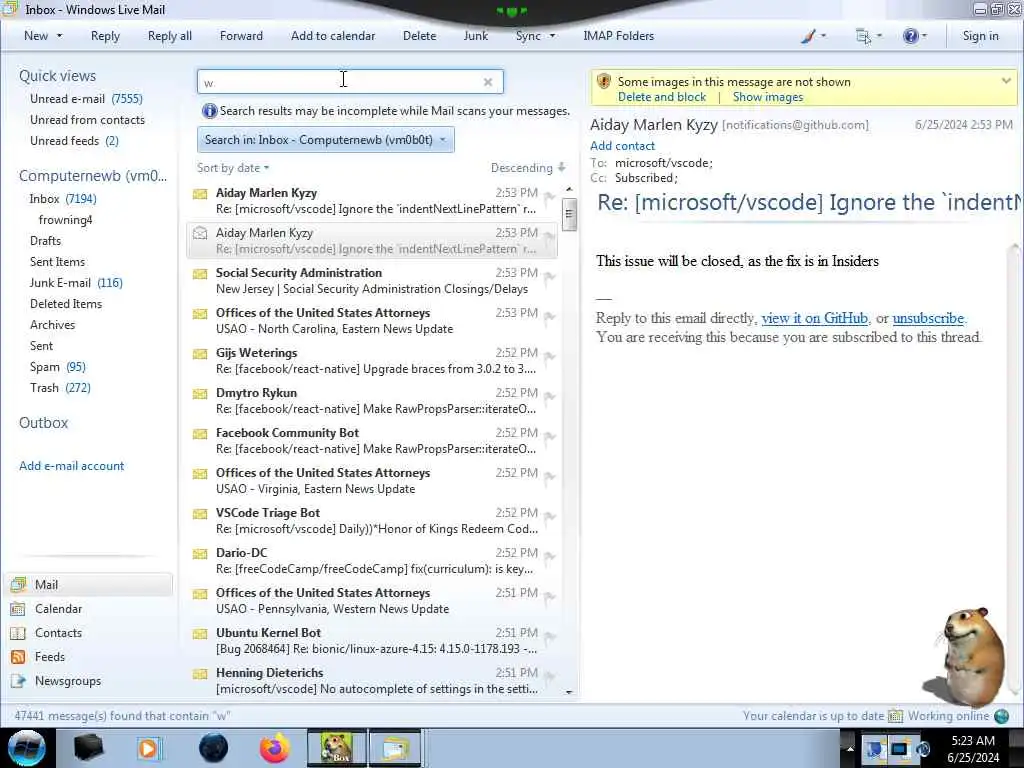1024x768 pixels.
Task: Expand the colorizer dropdown arrow
Action: click(824, 36)
